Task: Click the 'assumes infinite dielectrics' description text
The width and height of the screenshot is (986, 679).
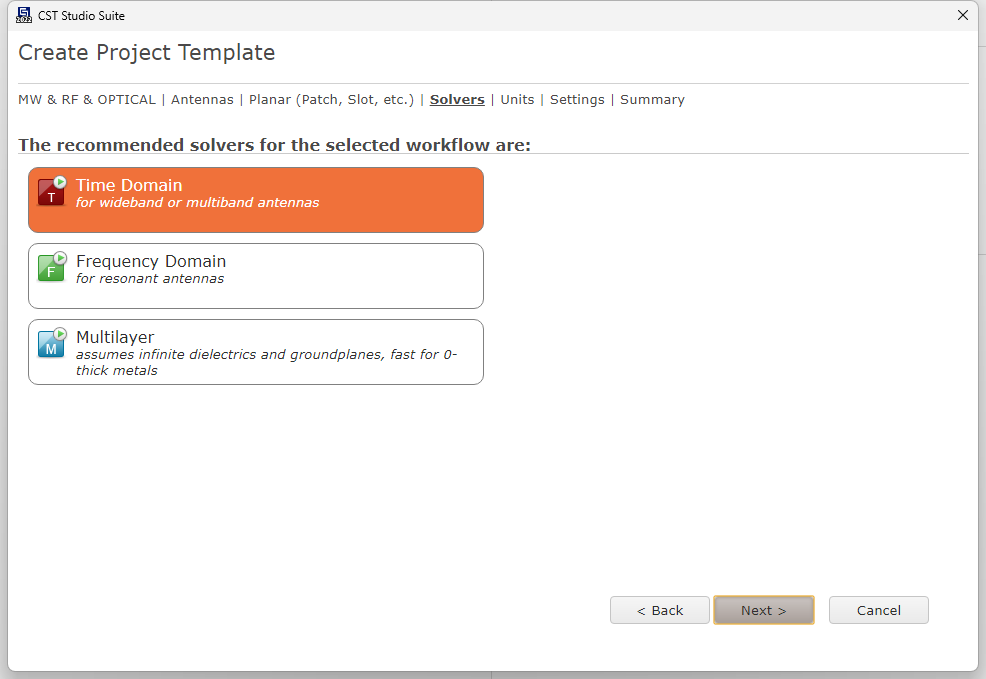Action: (267, 362)
